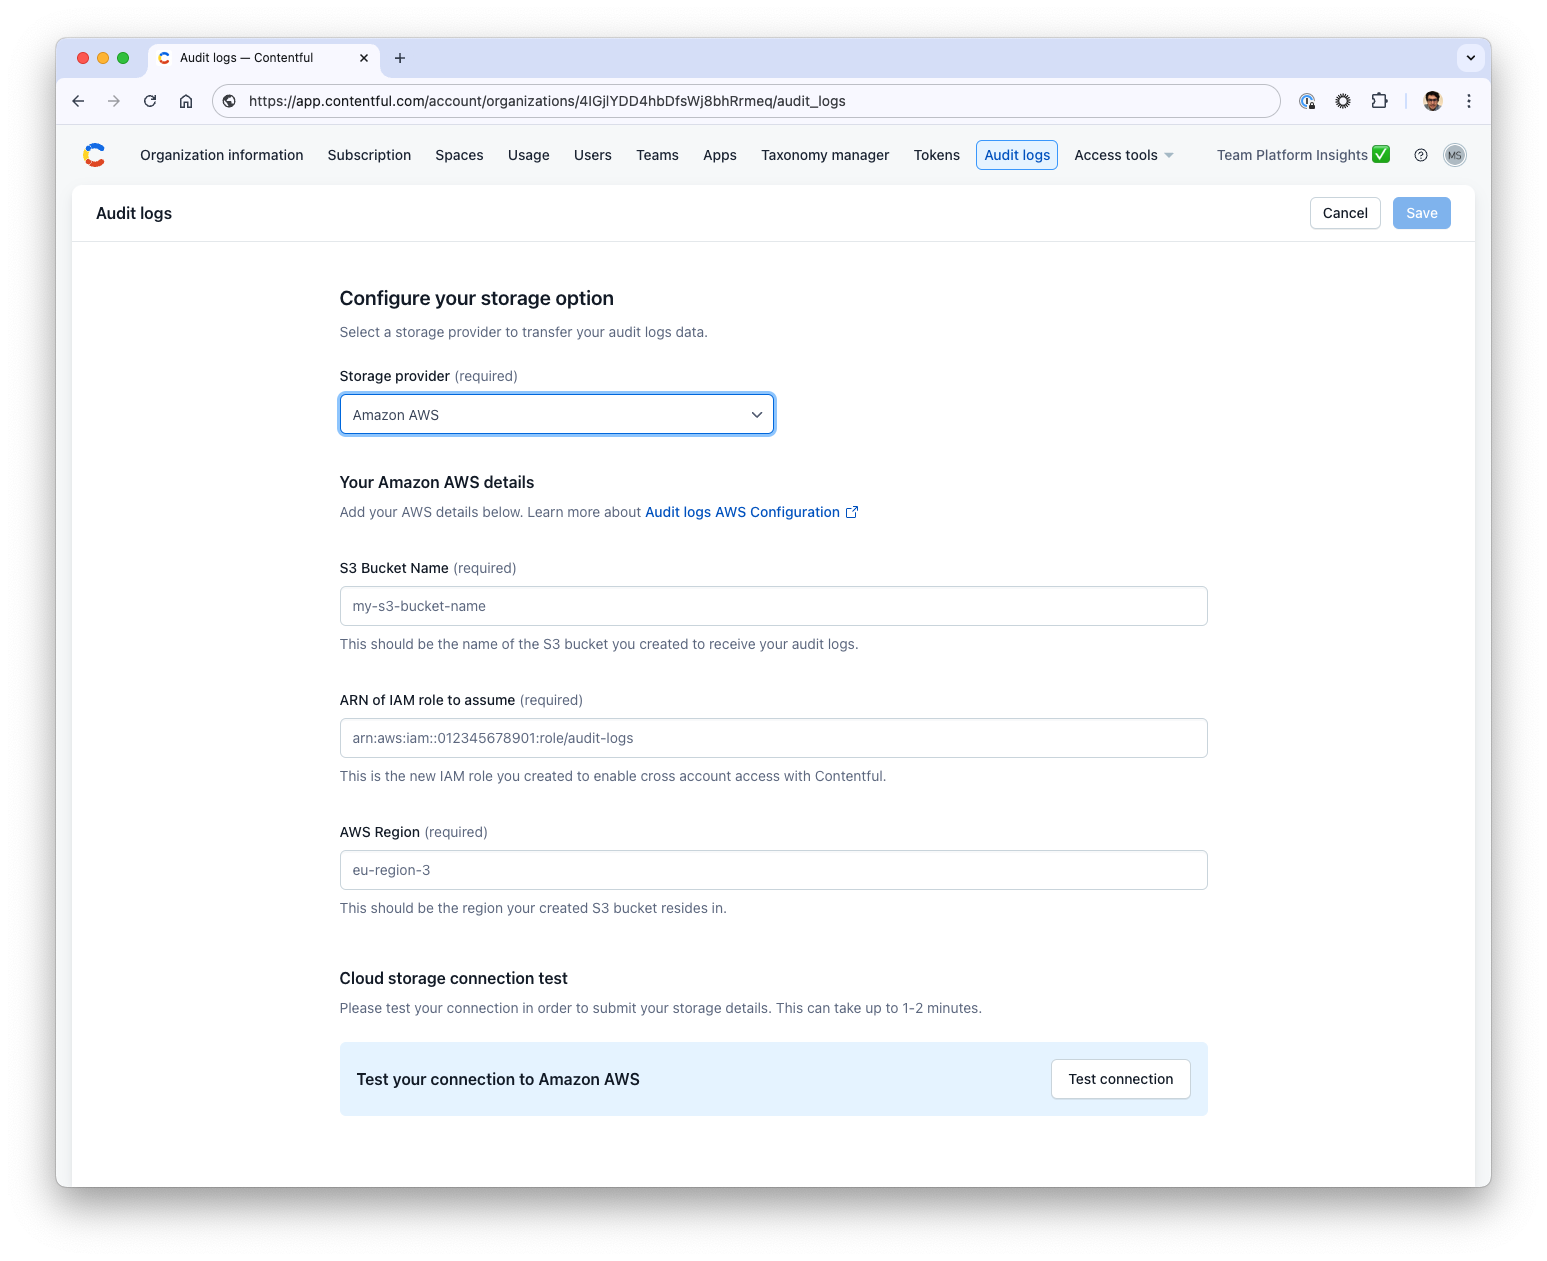Click the Contentful logo in the navbar
1547x1261 pixels.
pyautogui.click(x=94, y=155)
